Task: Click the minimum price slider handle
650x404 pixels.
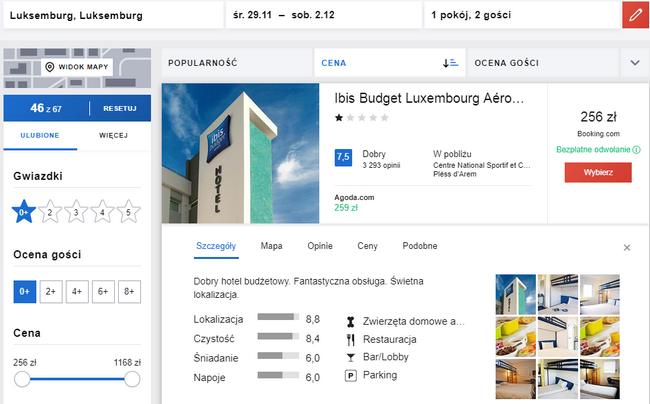Action: point(22,379)
